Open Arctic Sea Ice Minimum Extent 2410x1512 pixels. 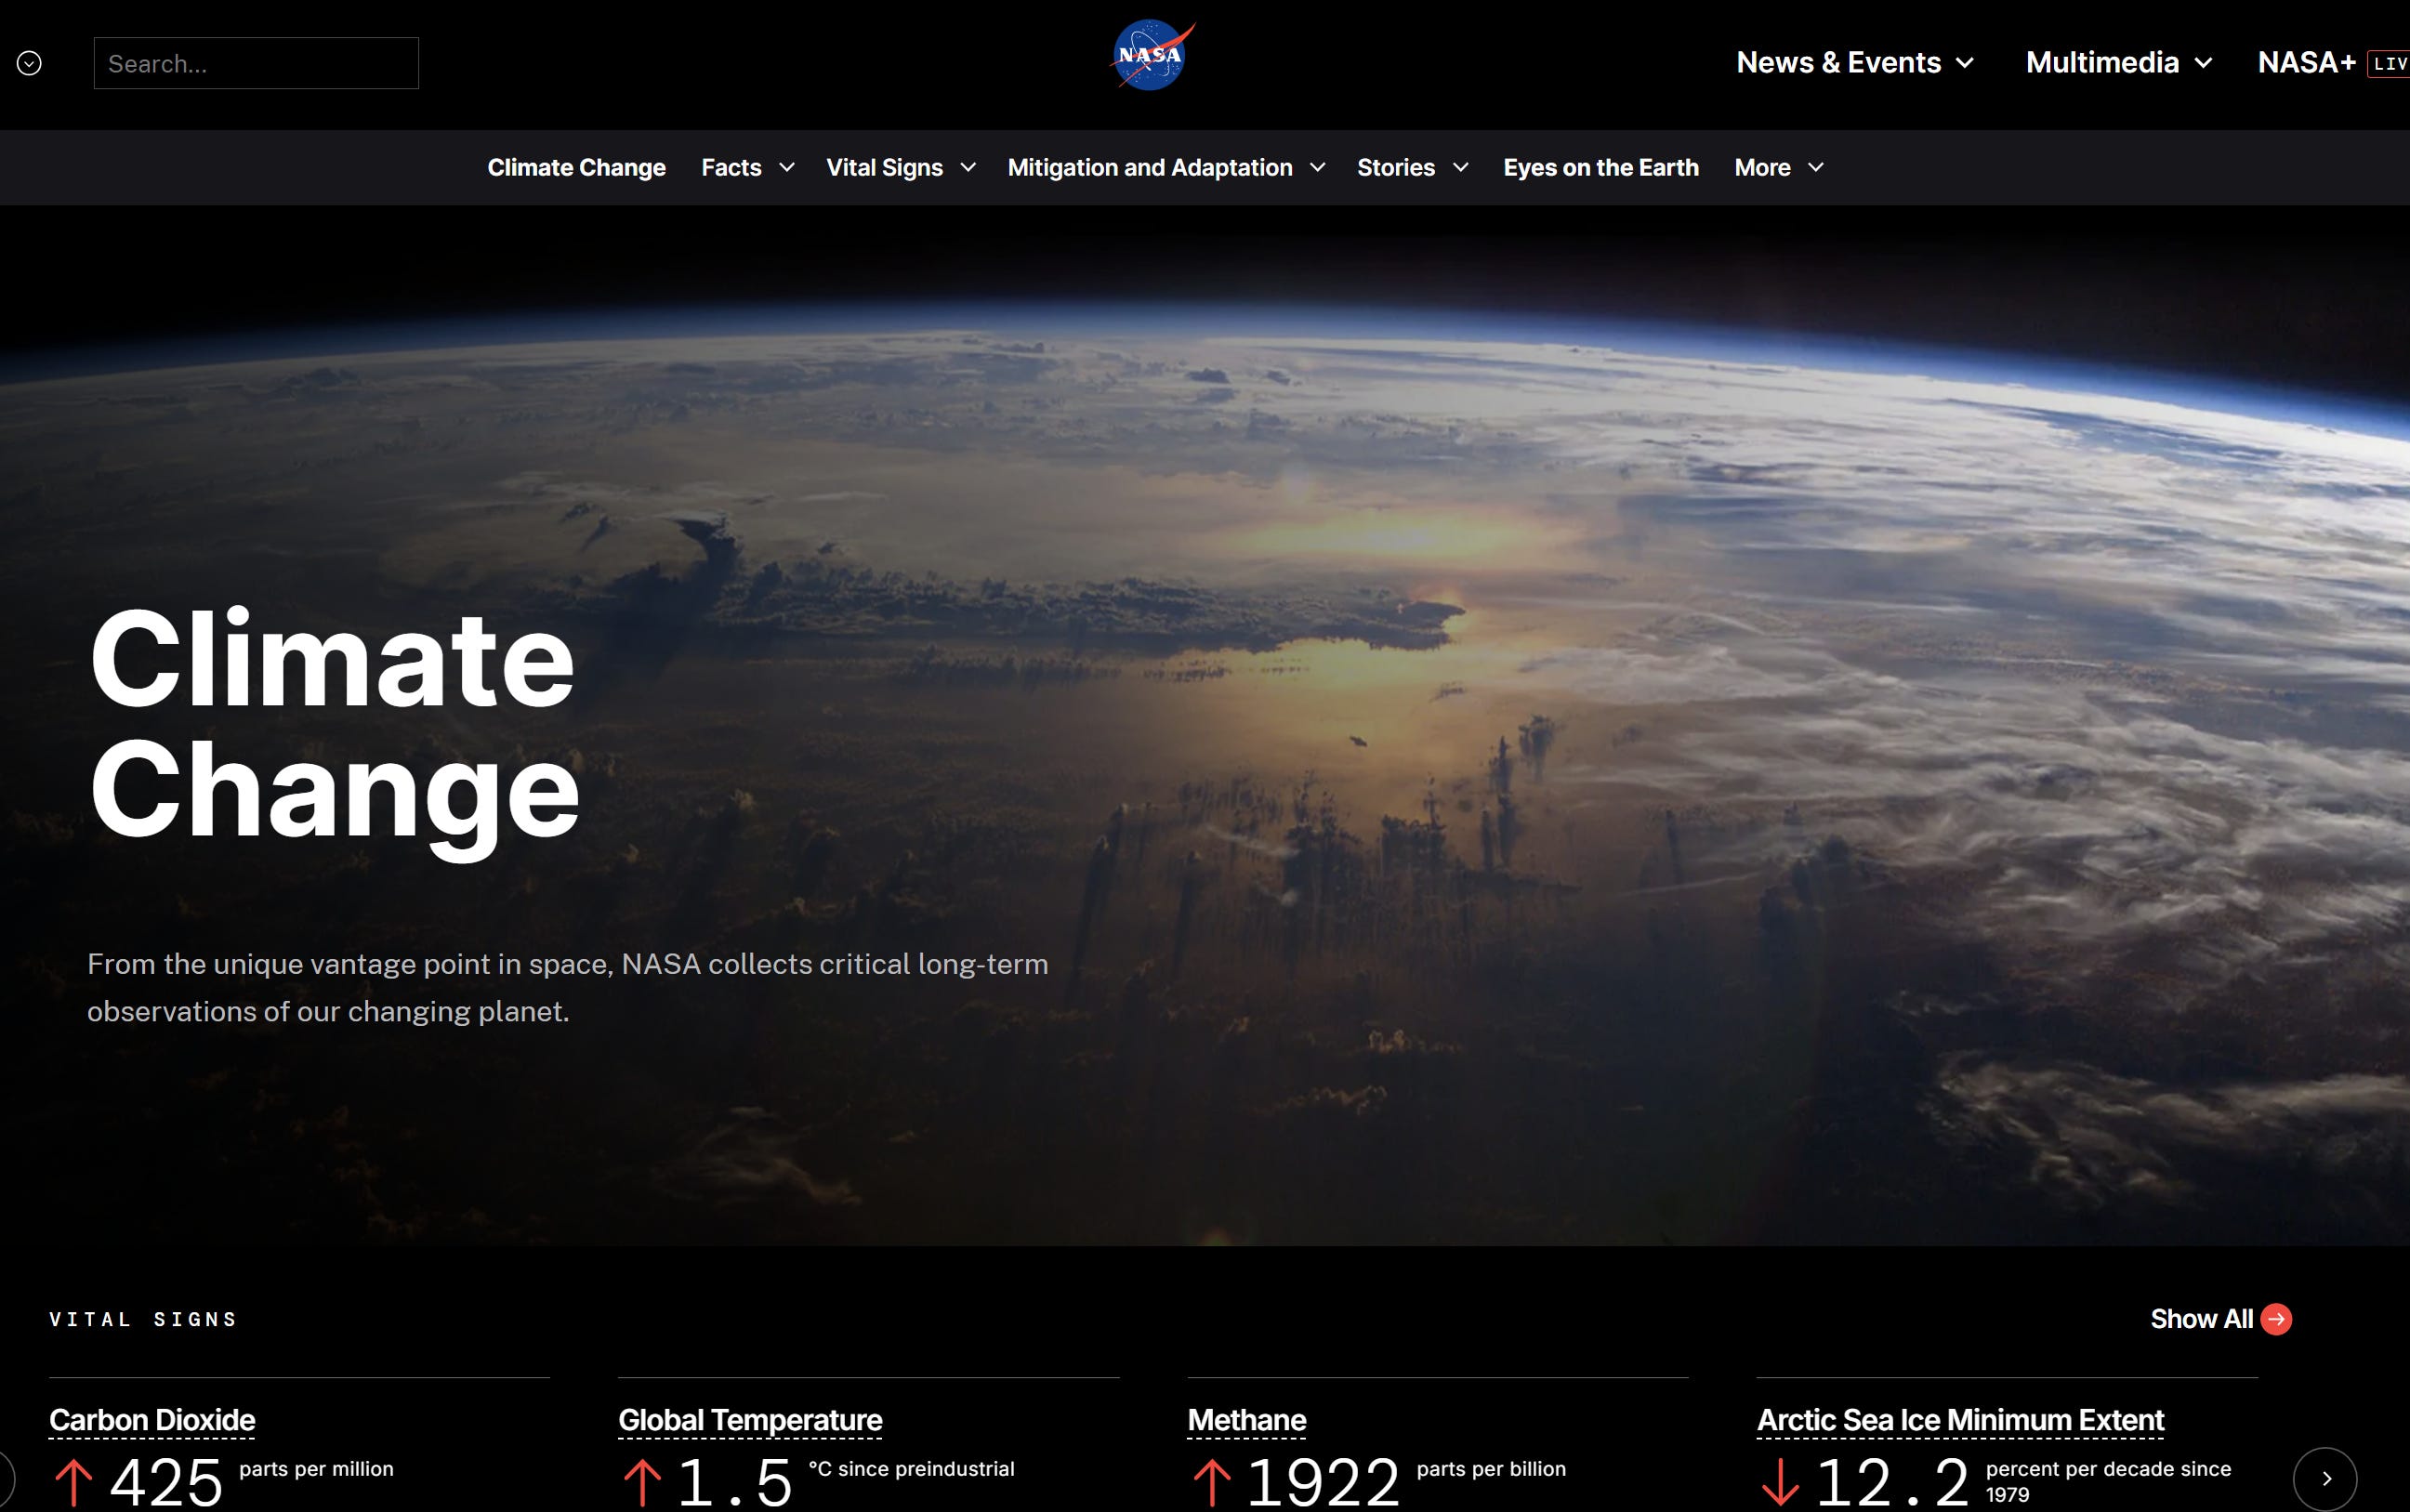tap(1960, 1420)
